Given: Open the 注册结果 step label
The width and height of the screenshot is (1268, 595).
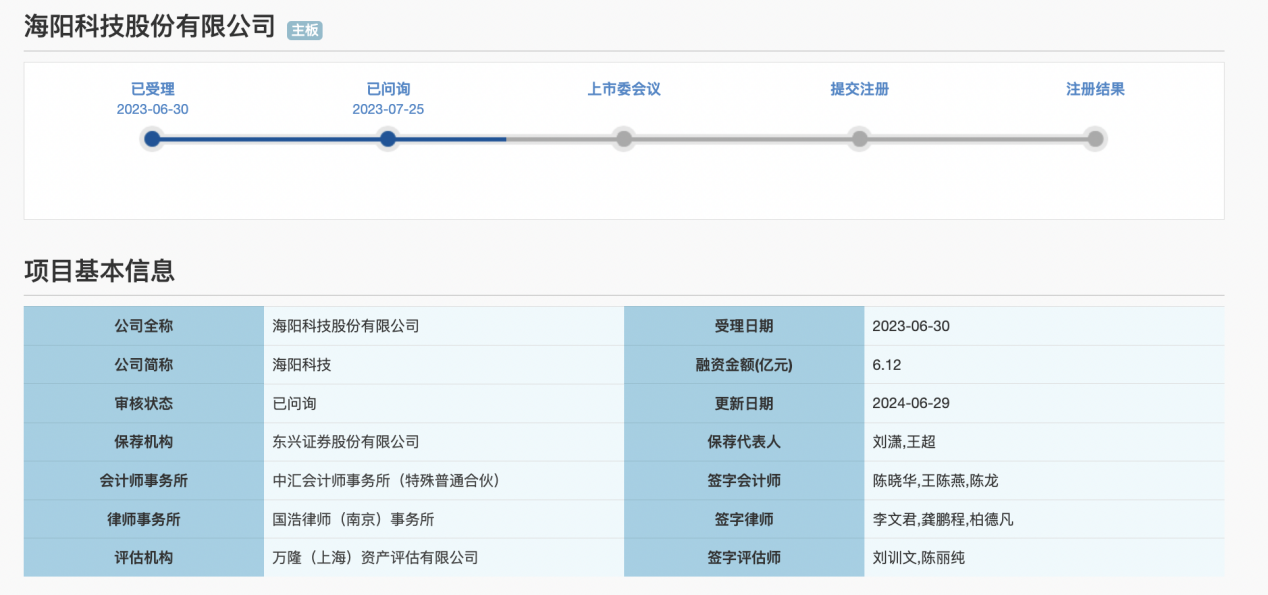Looking at the screenshot, I should [x=1095, y=89].
